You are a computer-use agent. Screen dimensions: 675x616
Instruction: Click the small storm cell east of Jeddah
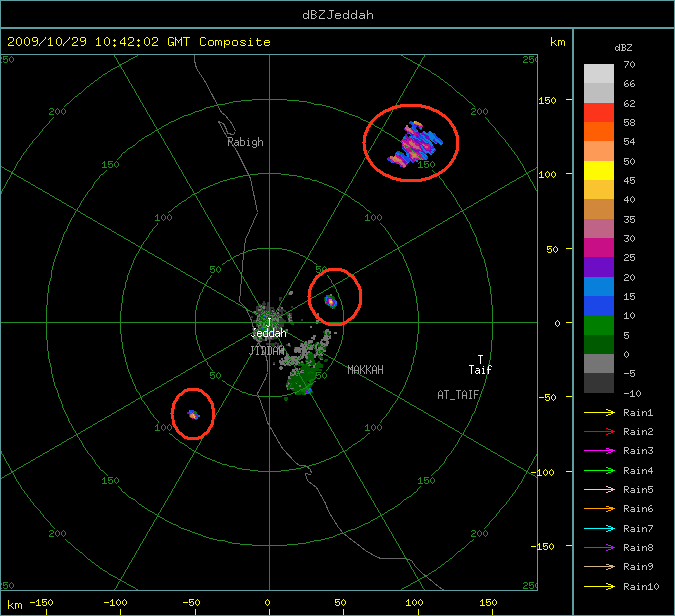click(331, 301)
